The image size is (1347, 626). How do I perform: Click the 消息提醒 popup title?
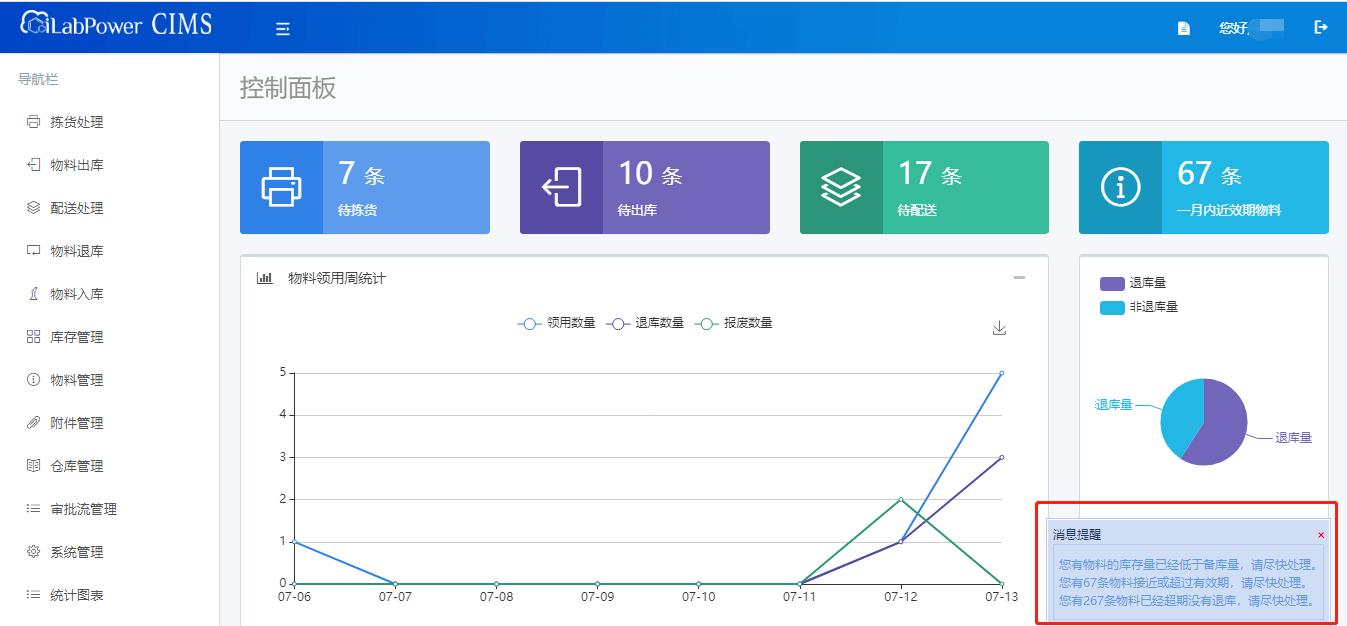(x=1076, y=535)
